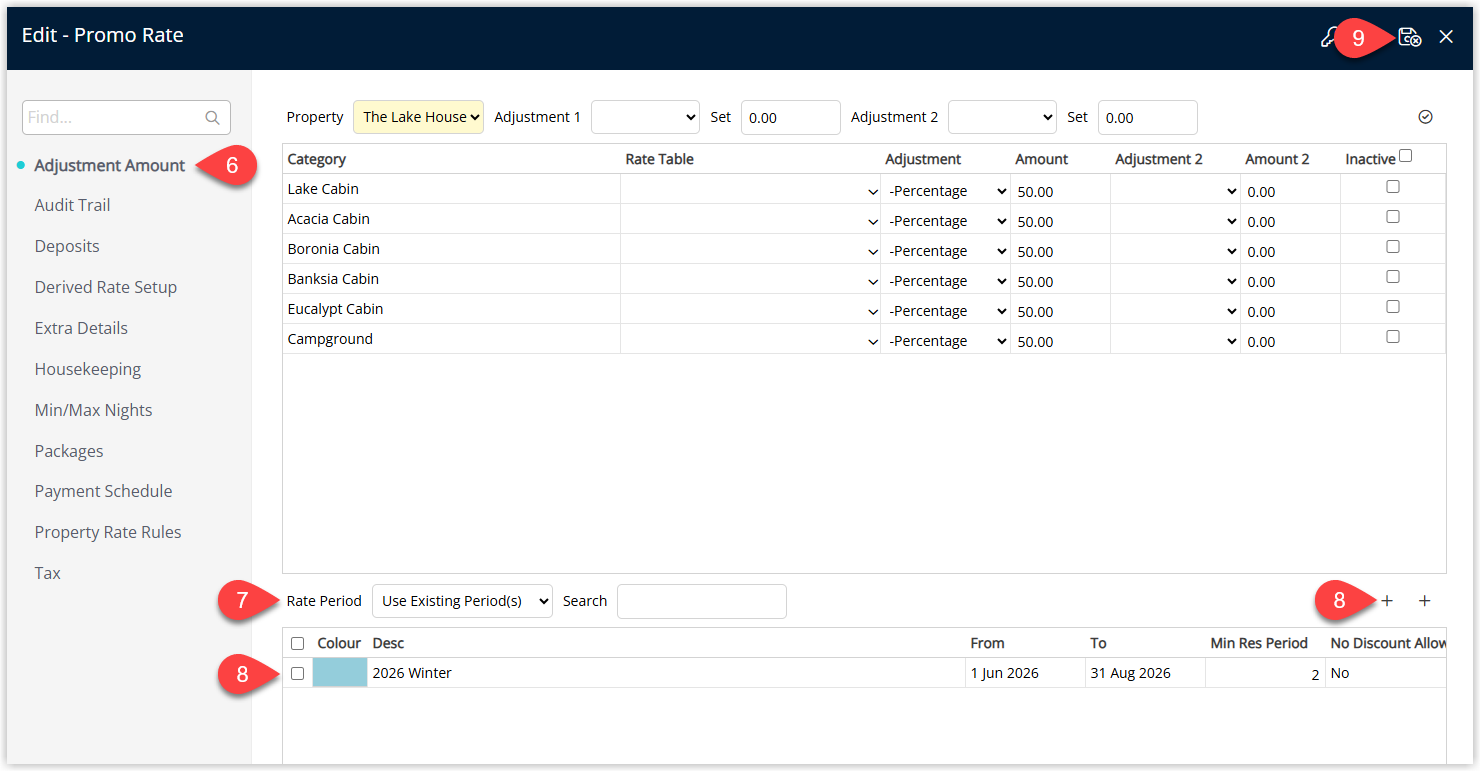Viewport: 1481px width, 772px height.
Task: Open the Audit Trail section
Action: pos(72,205)
